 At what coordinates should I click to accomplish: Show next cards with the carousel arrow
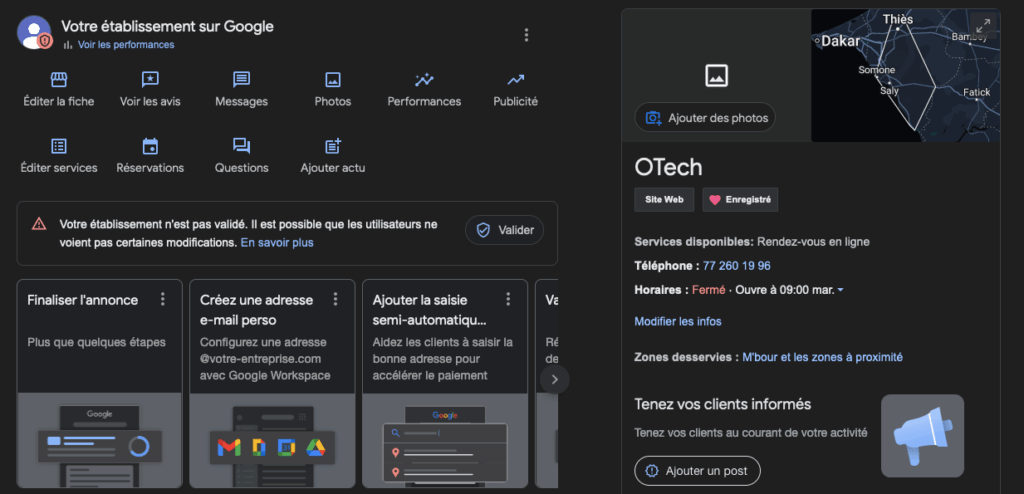click(554, 379)
